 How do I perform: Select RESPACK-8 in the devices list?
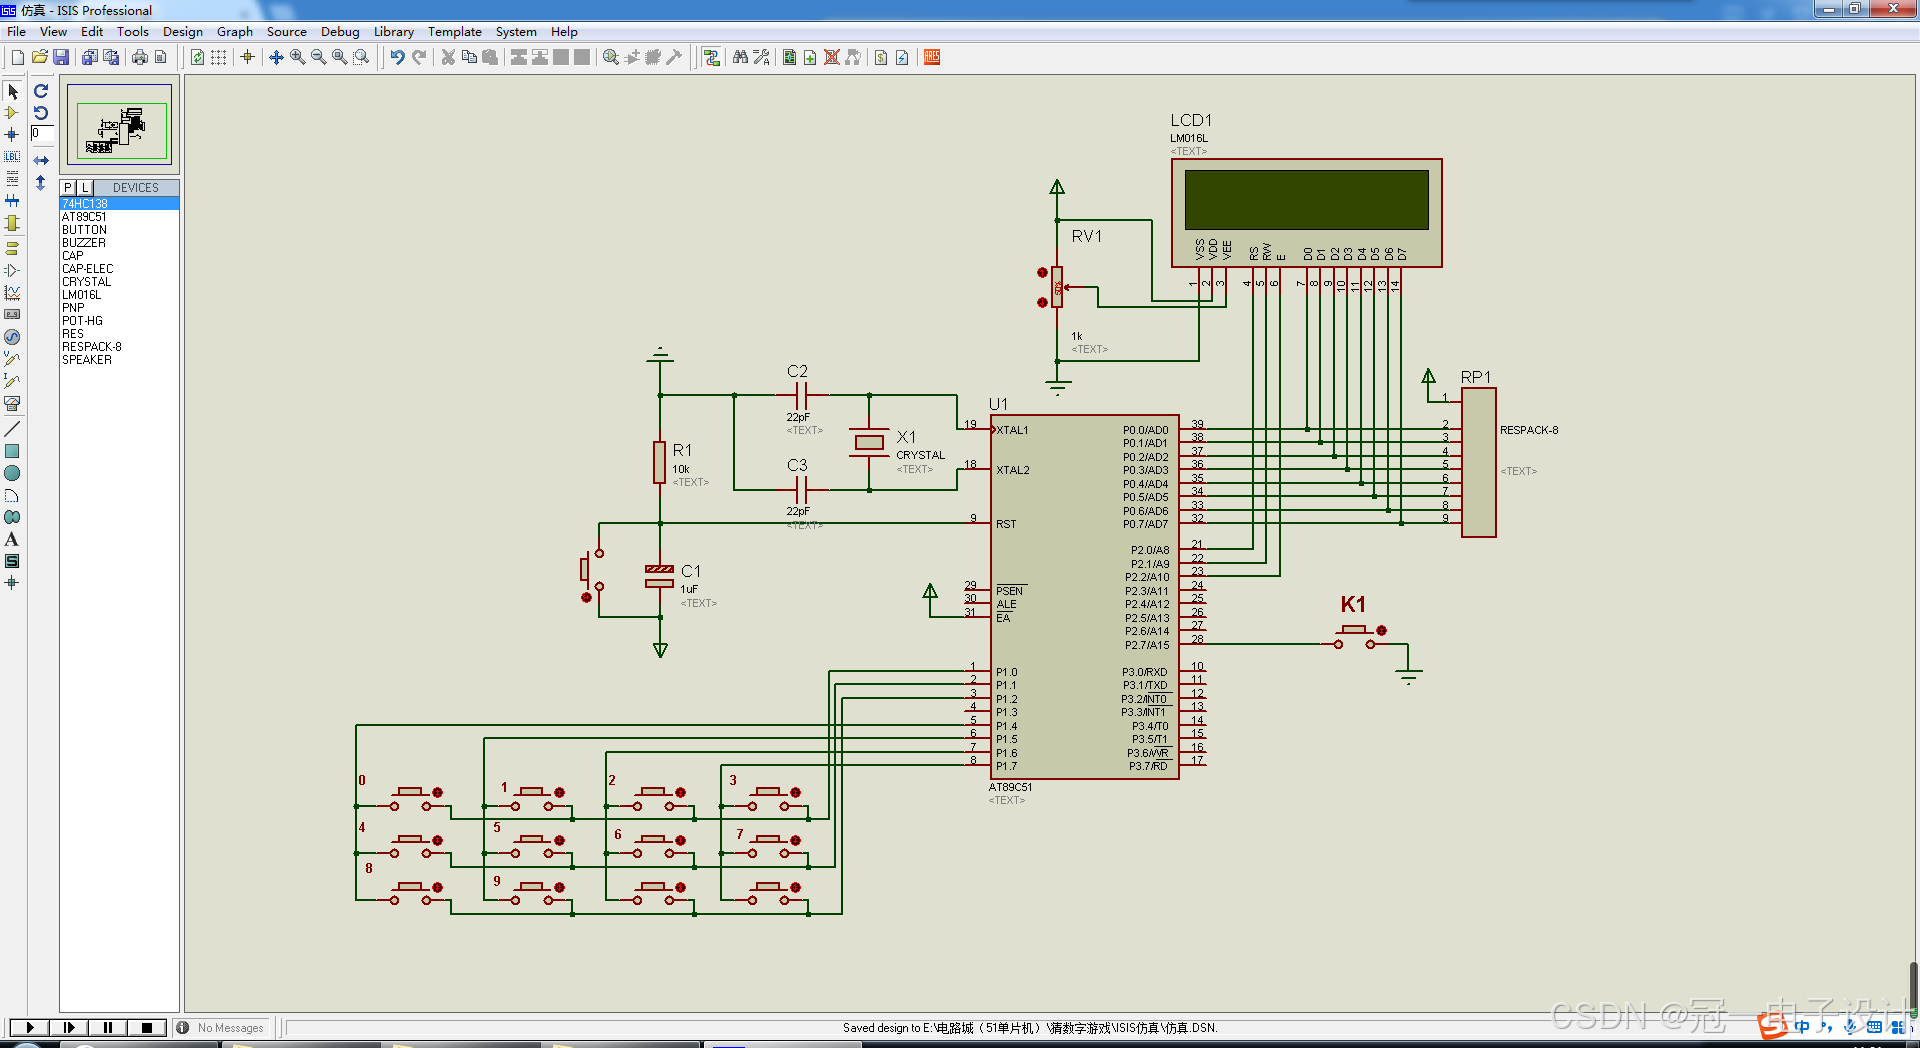(x=119, y=347)
